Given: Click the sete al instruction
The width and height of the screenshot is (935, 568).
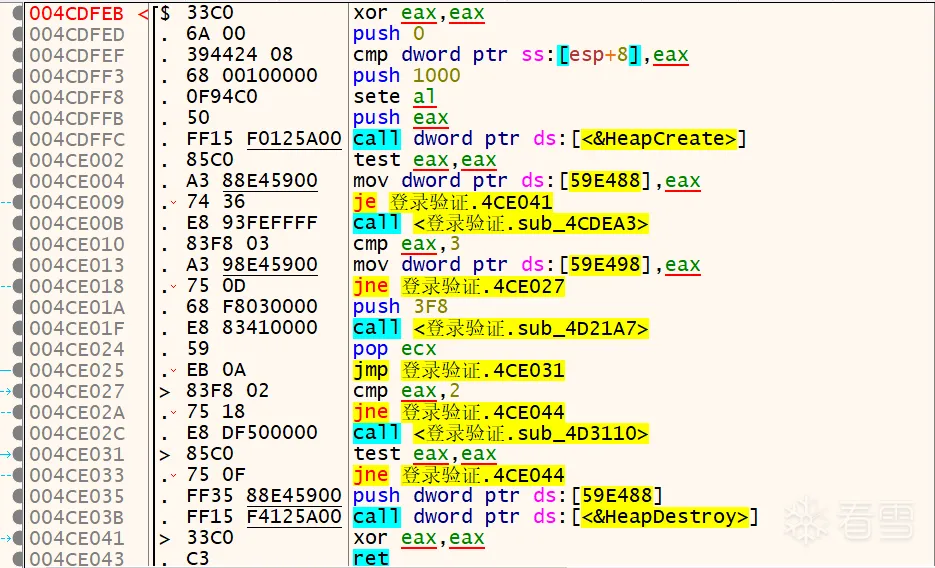Looking at the screenshot, I should pyautogui.click(x=394, y=97).
